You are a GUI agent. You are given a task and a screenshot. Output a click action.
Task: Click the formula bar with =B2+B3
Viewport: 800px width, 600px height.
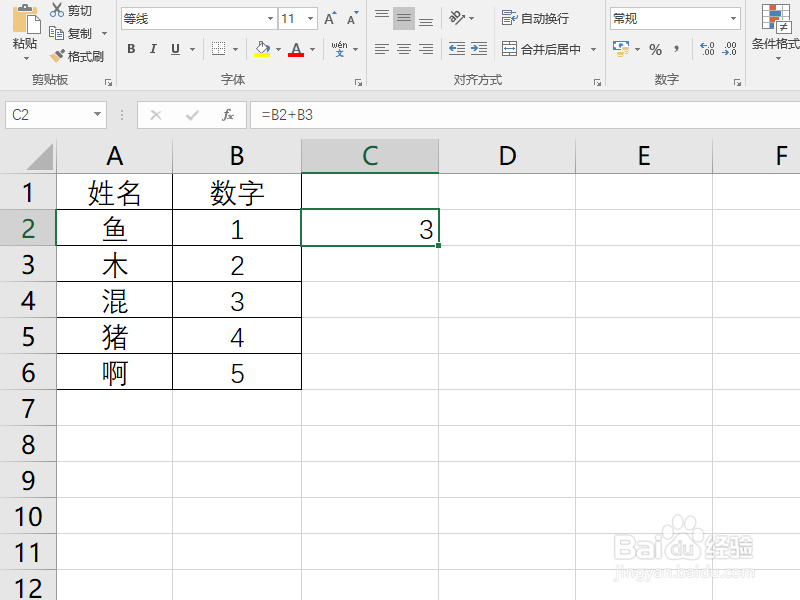tap(526, 115)
